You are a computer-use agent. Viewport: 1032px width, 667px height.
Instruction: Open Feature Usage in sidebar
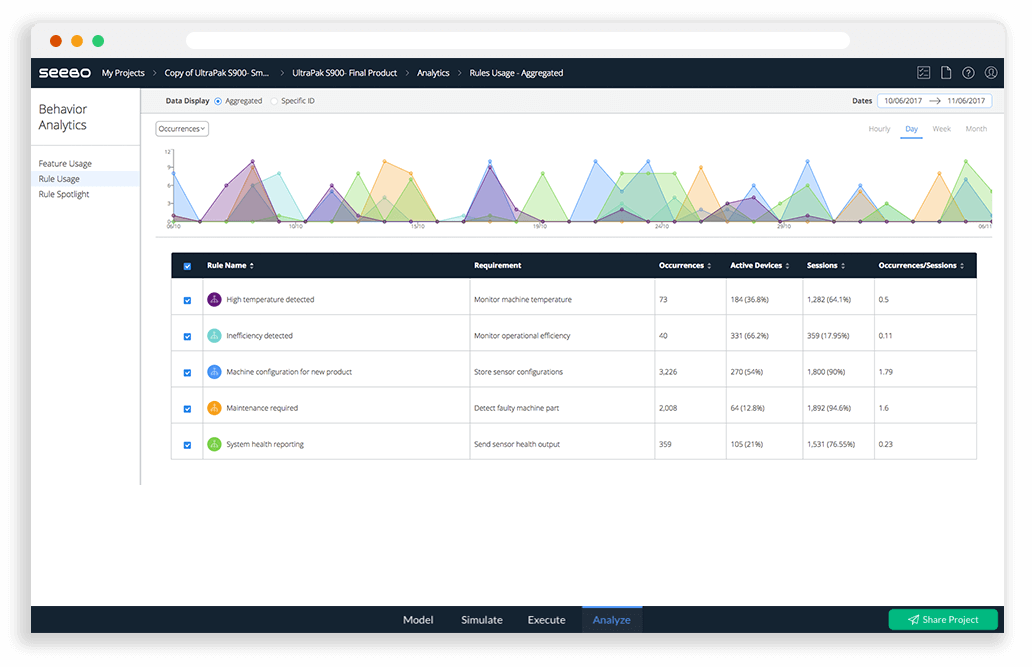pyautogui.click(x=65, y=163)
